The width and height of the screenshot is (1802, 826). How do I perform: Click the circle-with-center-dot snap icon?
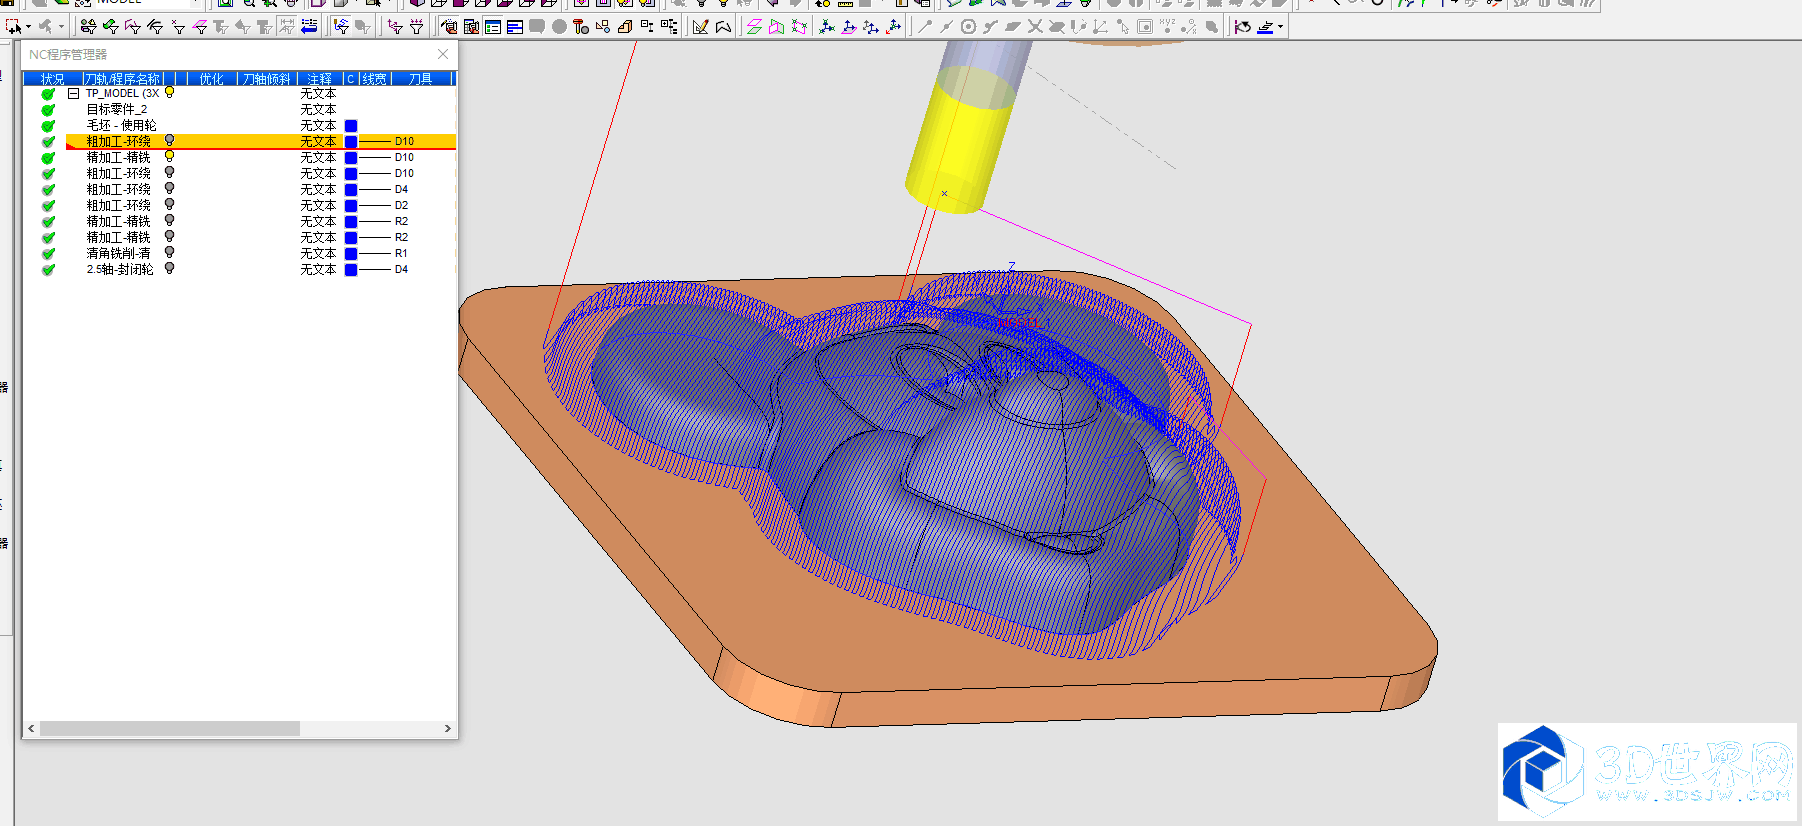pyautogui.click(x=968, y=26)
